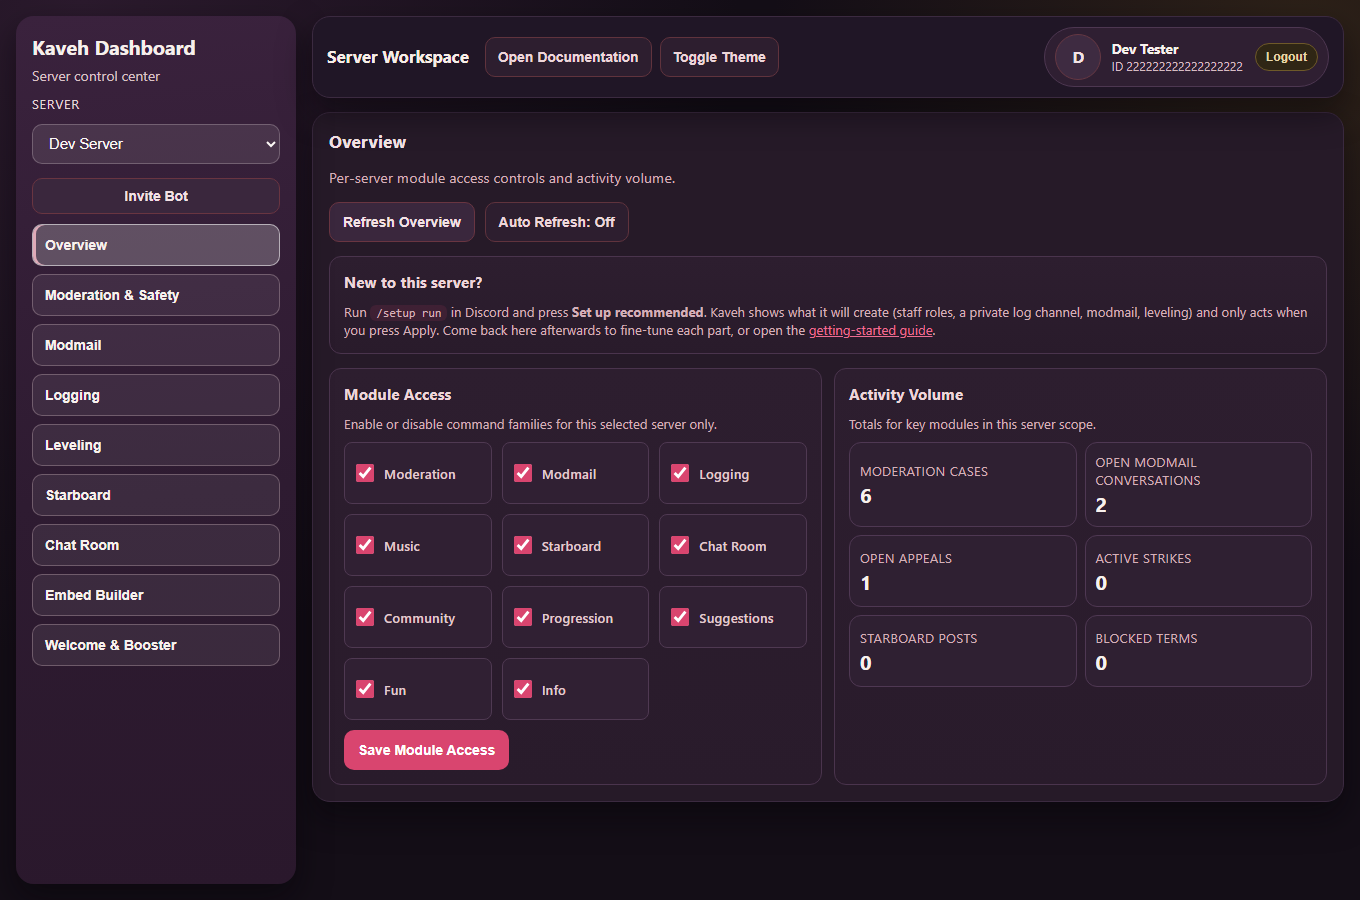
Task: Disable the Community module checkbox
Action: pos(365,617)
